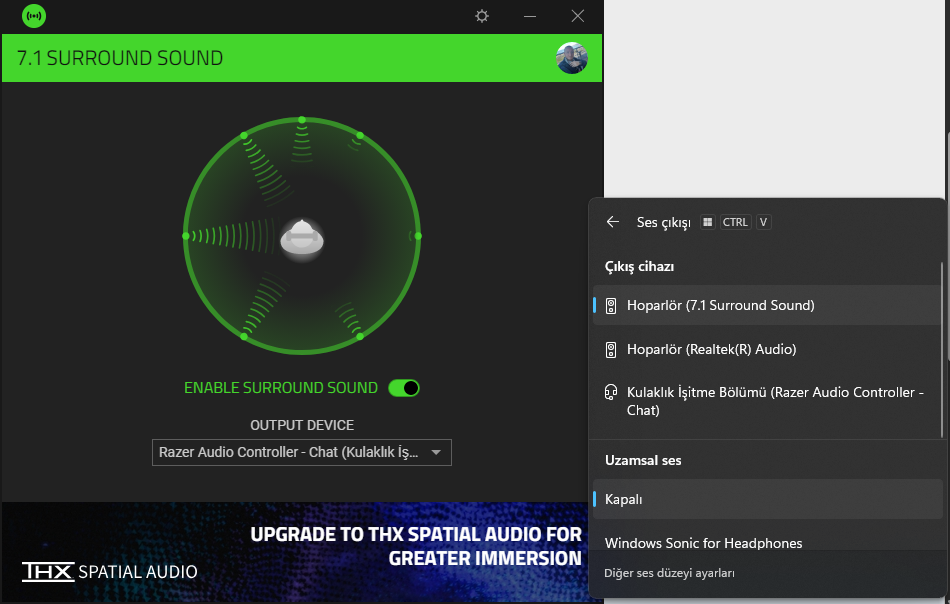
Task: Click headset icon beside Kulaklık İşitme Bölümü
Action: click(611, 392)
